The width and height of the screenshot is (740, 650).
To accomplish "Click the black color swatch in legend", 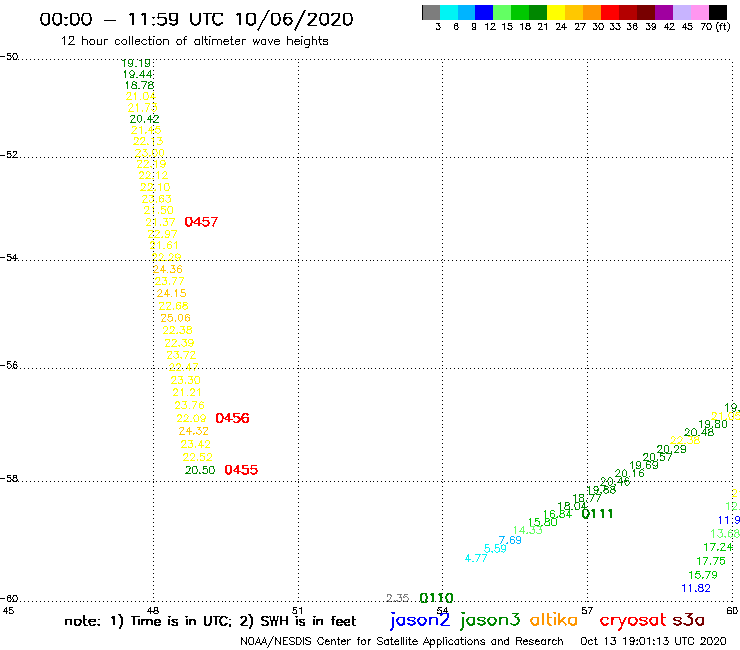I will click(718, 12).
